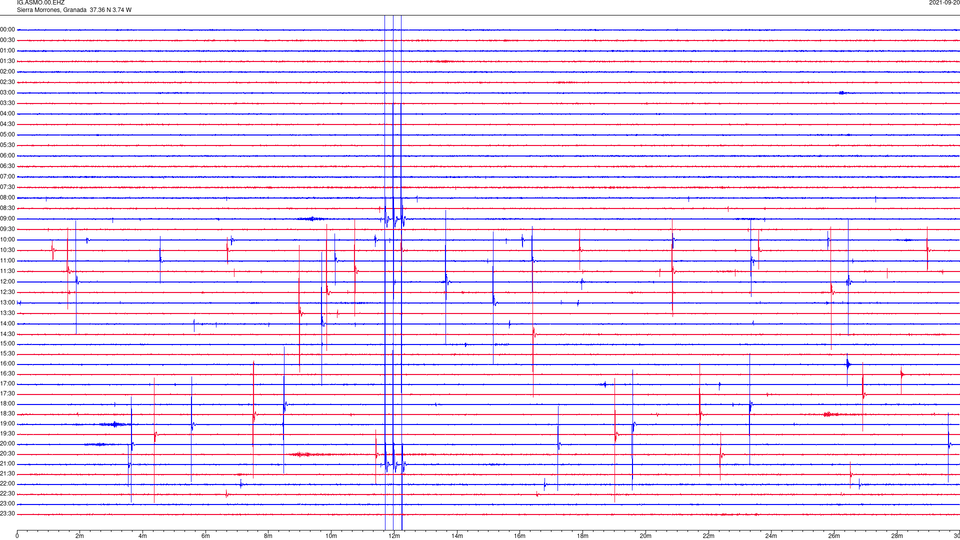Click the 02:00 time row label

click(7, 72)
